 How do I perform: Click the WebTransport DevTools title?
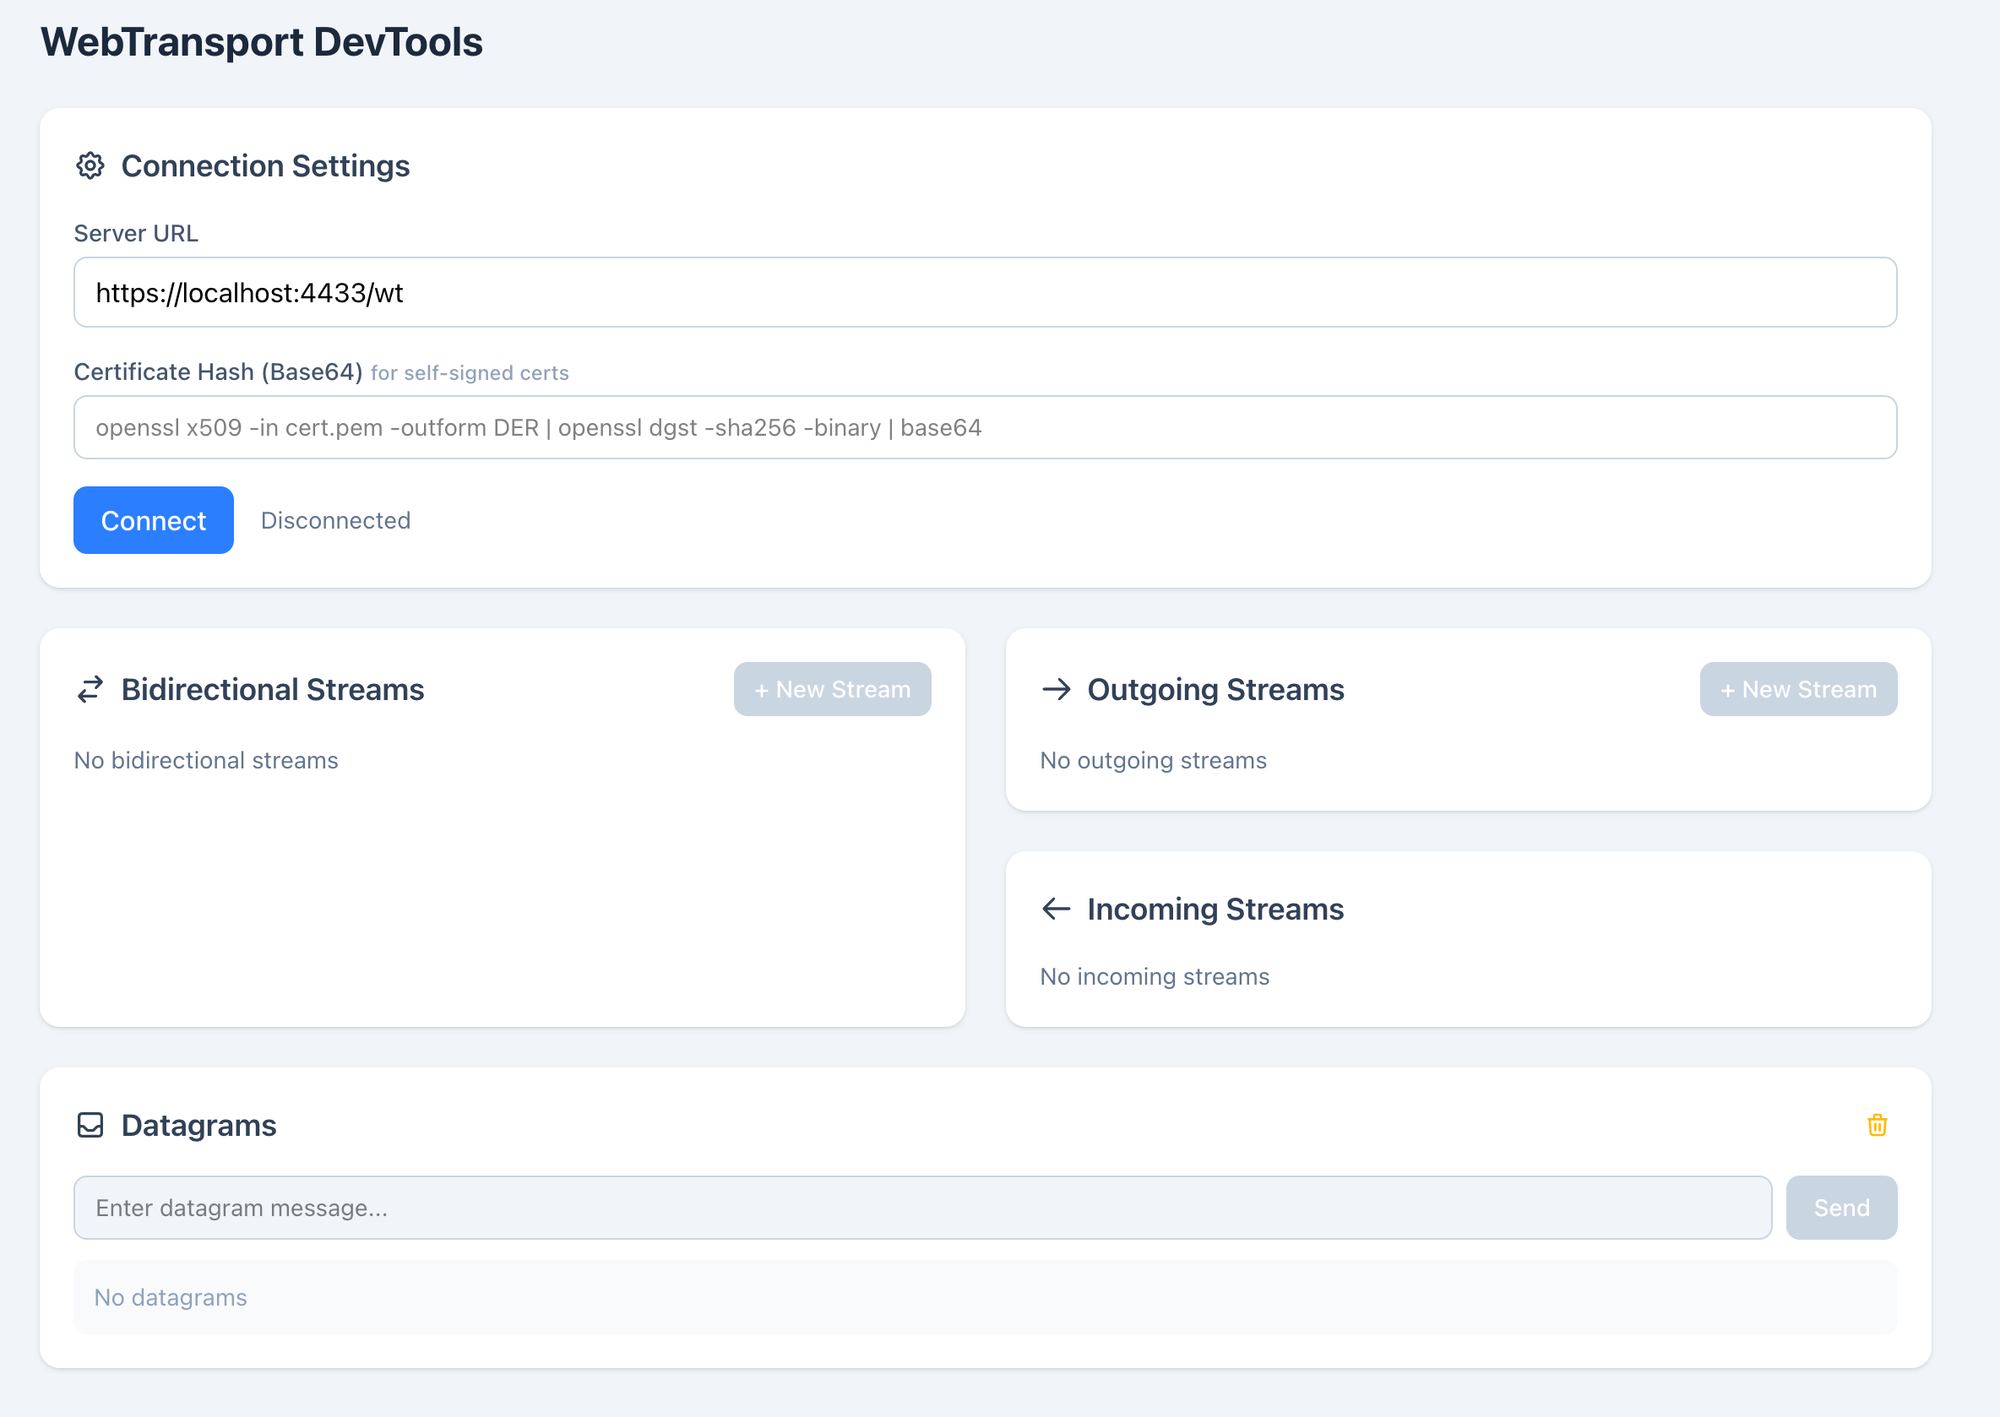click(x=262, y=43)
